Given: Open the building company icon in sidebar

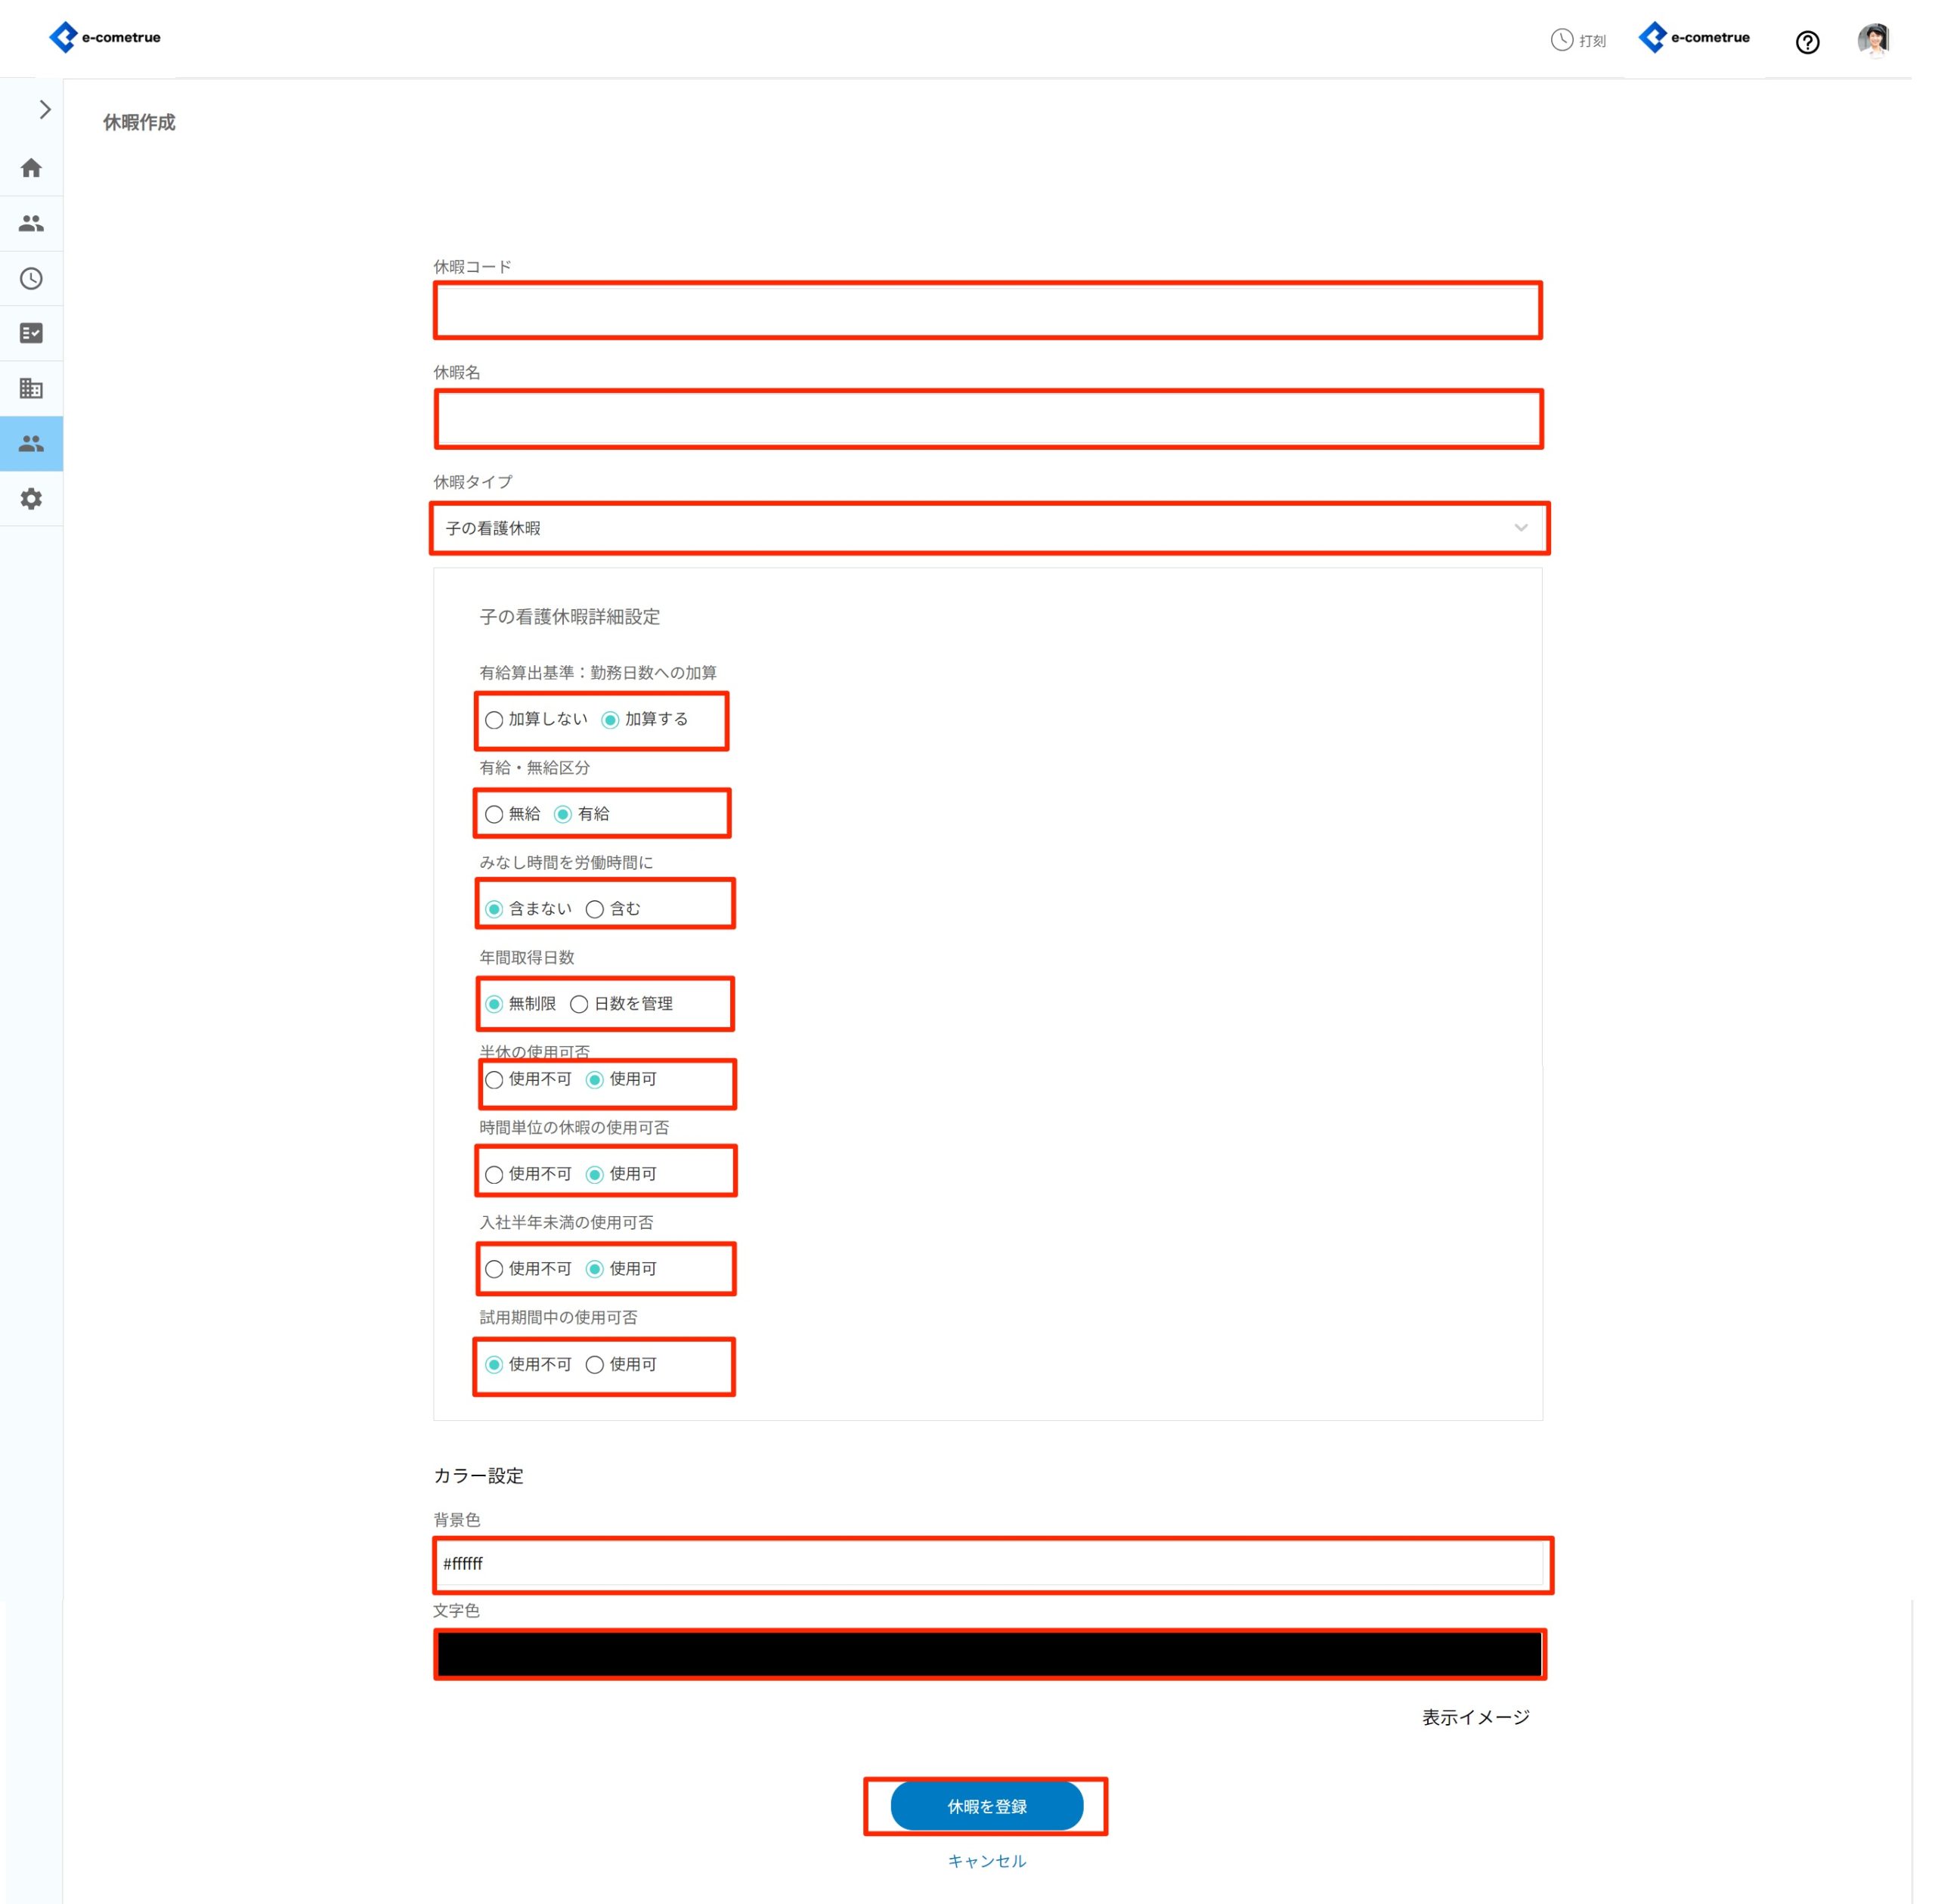Looking at the screenshot, I should 31,388.
